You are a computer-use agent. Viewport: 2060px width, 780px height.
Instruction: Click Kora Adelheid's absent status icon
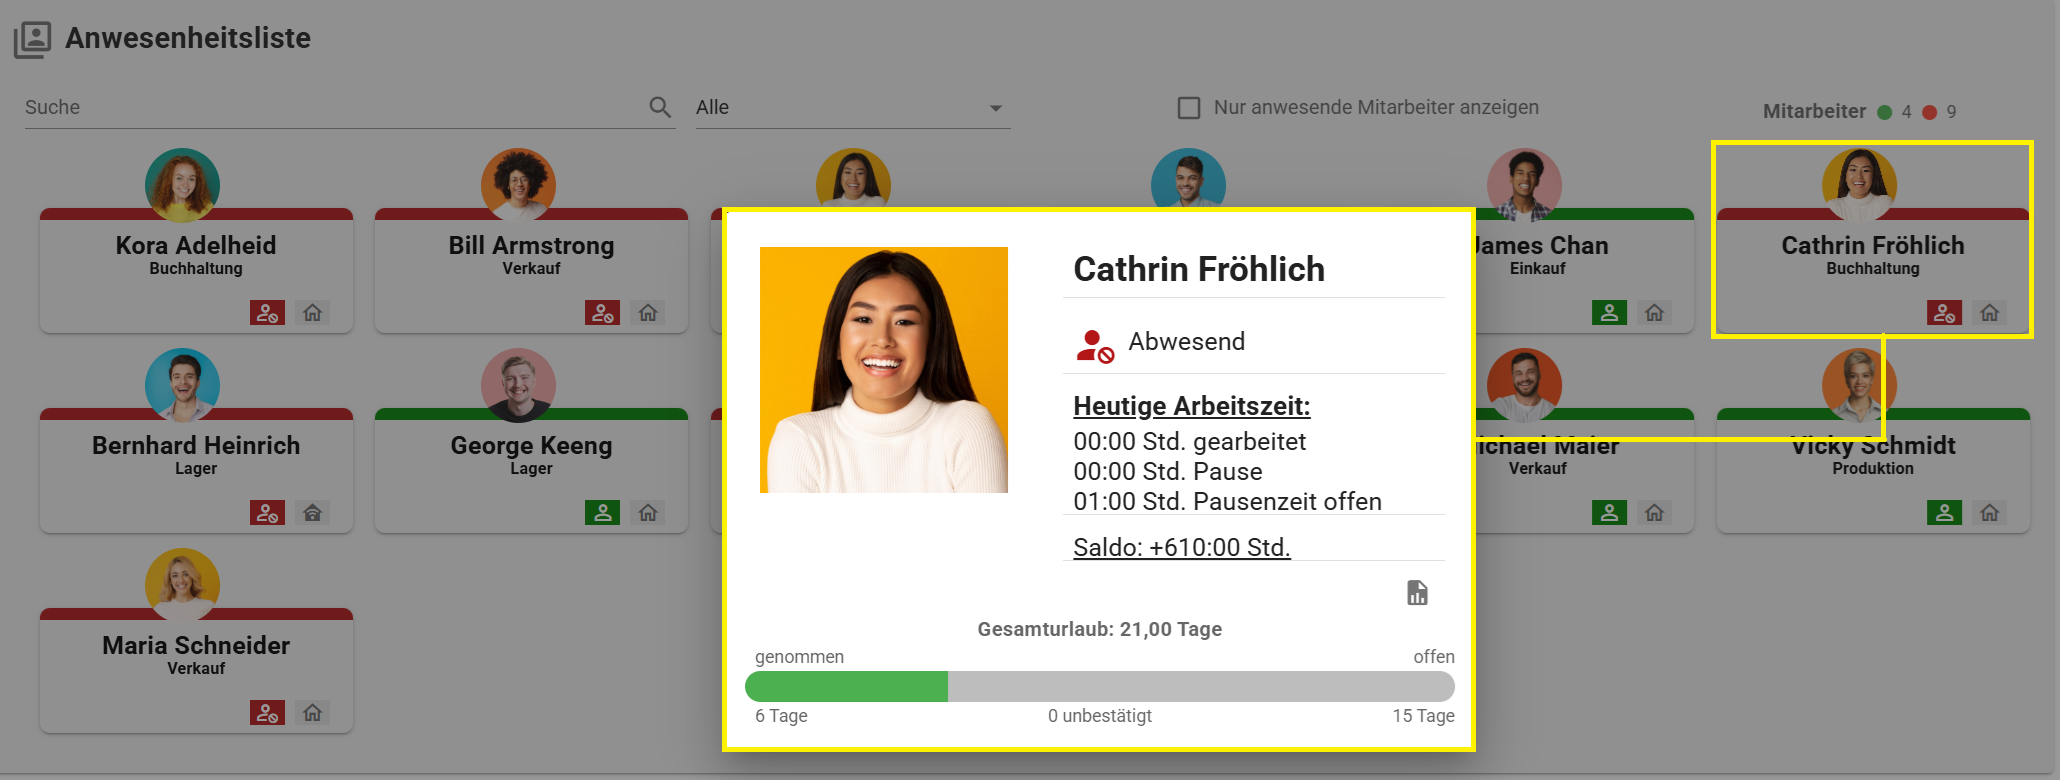(x=267, y=313)
